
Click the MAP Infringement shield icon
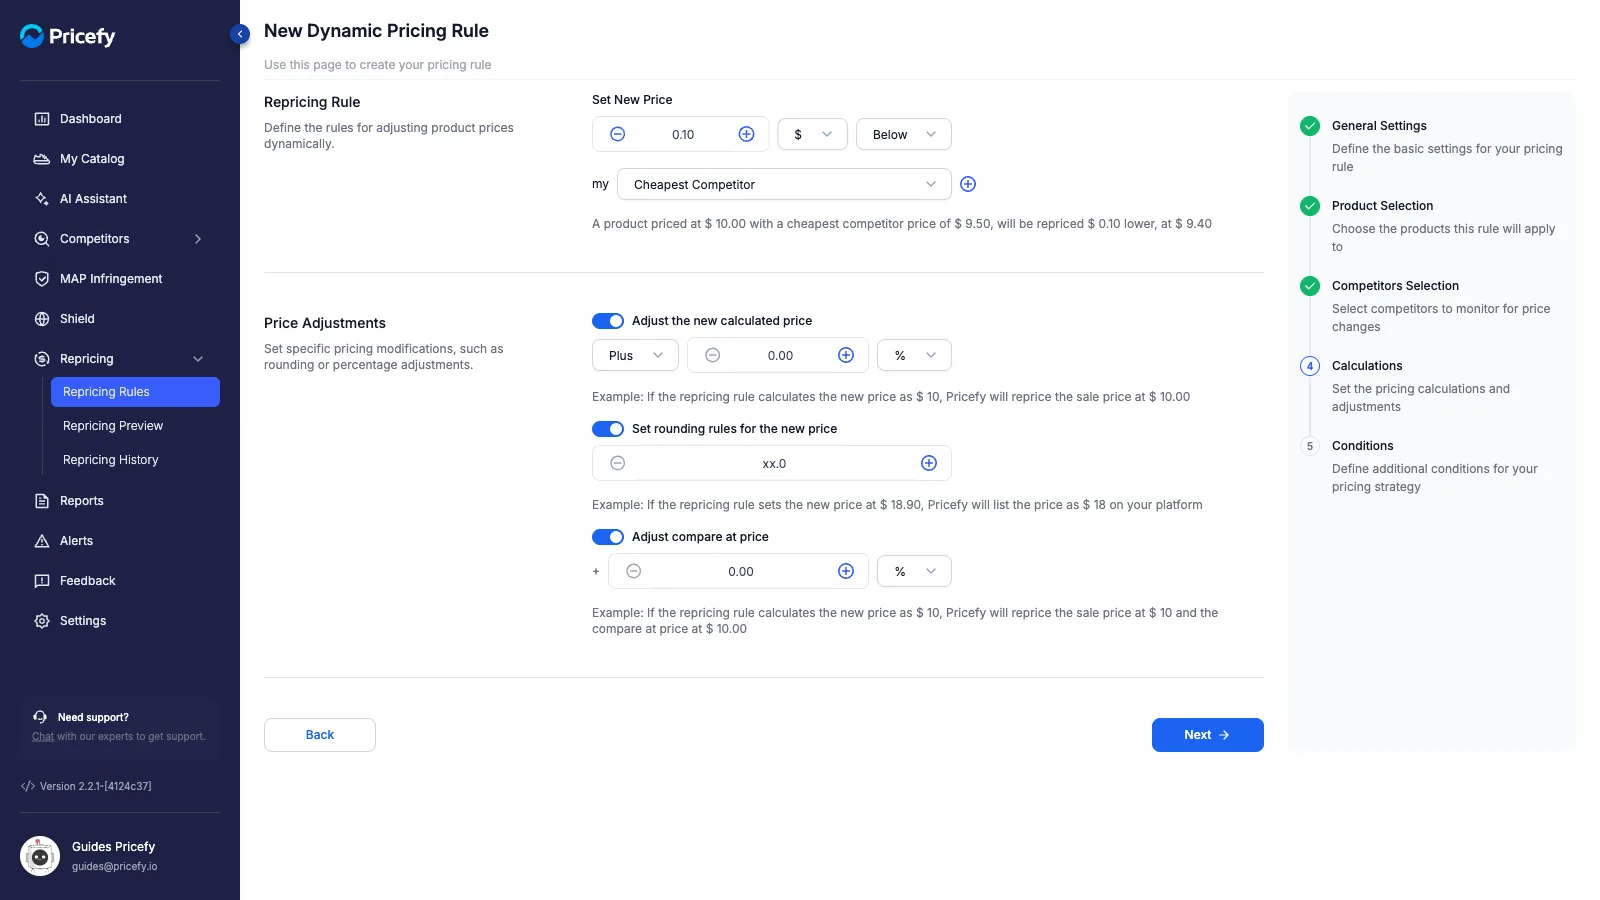[42, 279]
